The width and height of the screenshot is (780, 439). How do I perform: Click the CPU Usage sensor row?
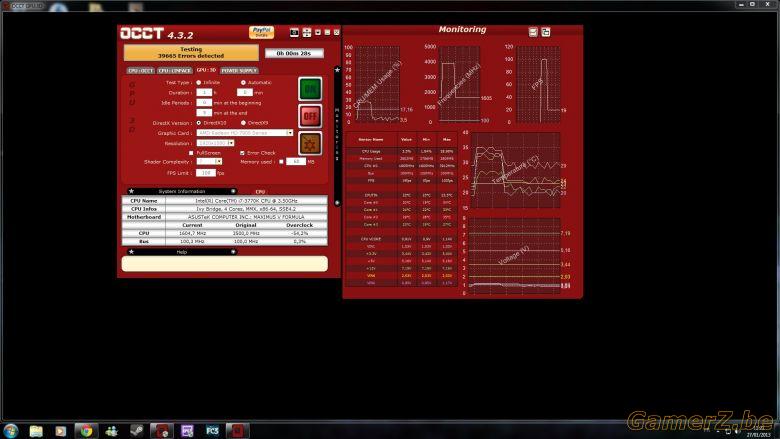click(x=400, y=151)
